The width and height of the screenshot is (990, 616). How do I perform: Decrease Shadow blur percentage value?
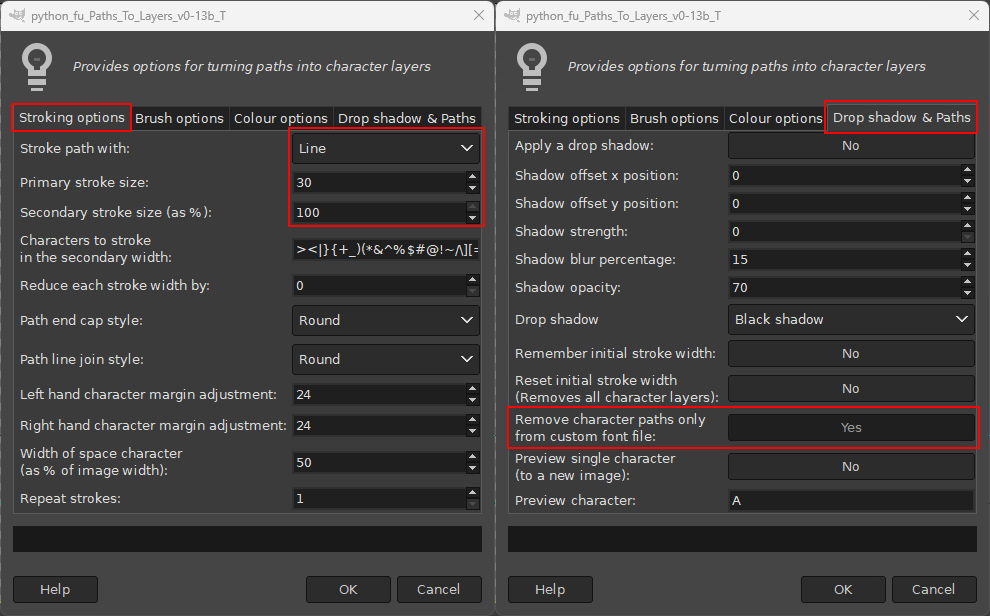[967, 265]
